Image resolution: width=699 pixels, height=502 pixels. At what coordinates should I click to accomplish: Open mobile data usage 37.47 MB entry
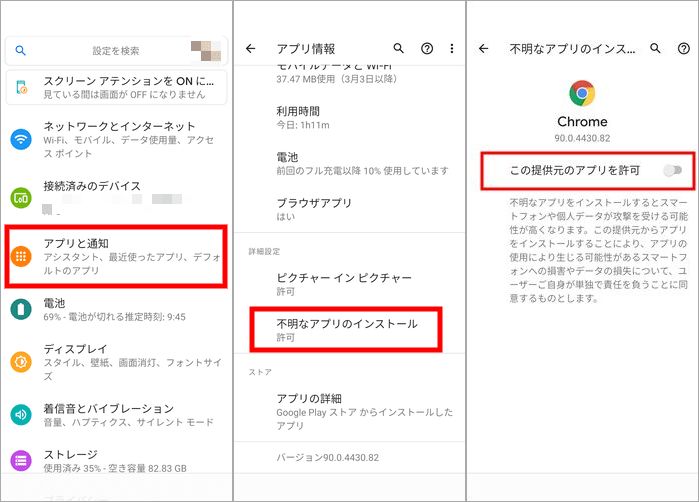click(x=350, y=74)
